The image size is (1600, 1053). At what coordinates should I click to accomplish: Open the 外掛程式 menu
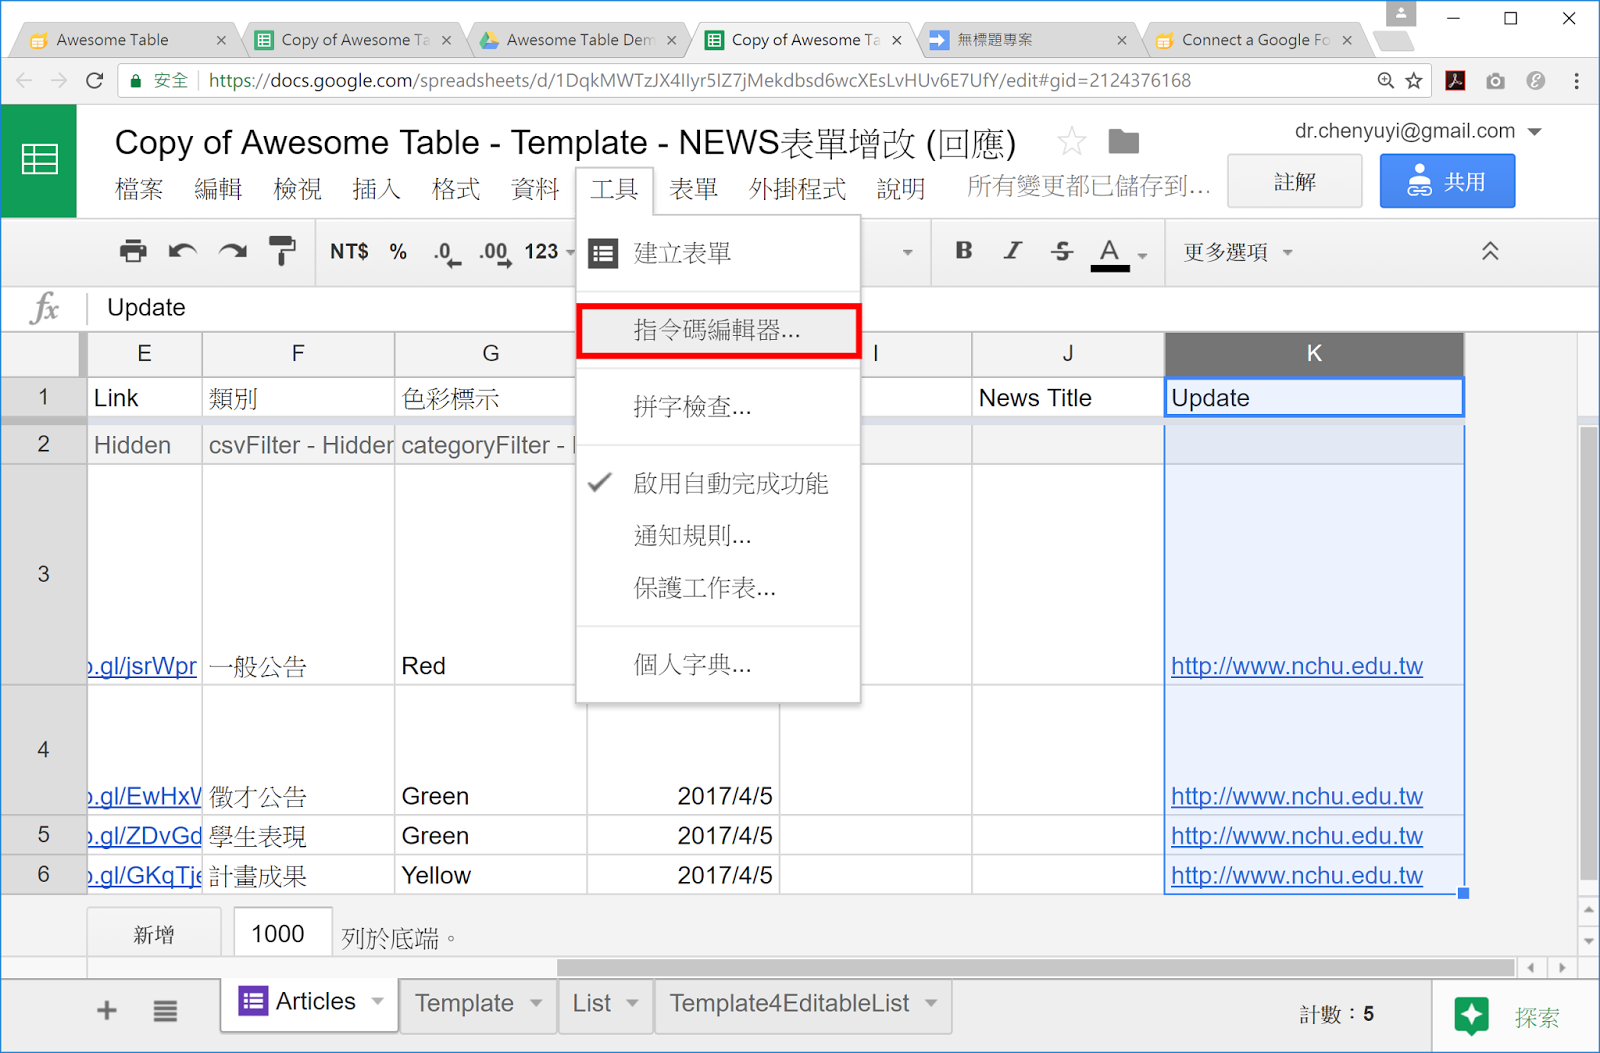tap(797, 188)
